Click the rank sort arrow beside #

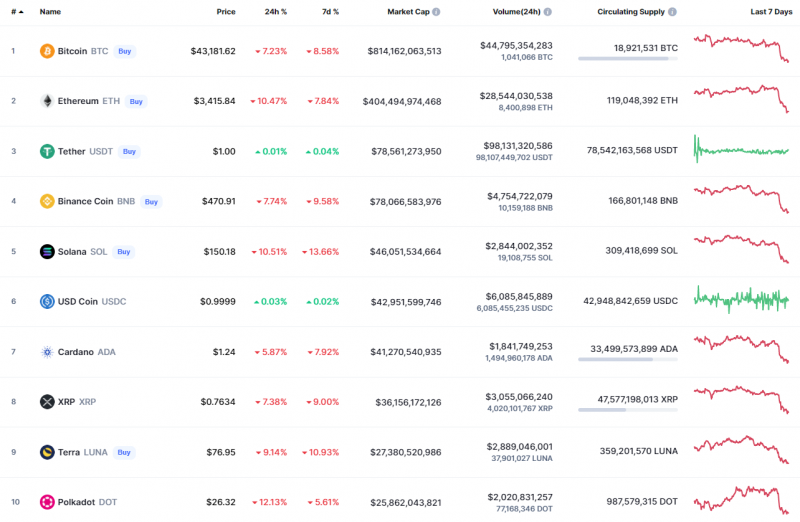[21, 12]
